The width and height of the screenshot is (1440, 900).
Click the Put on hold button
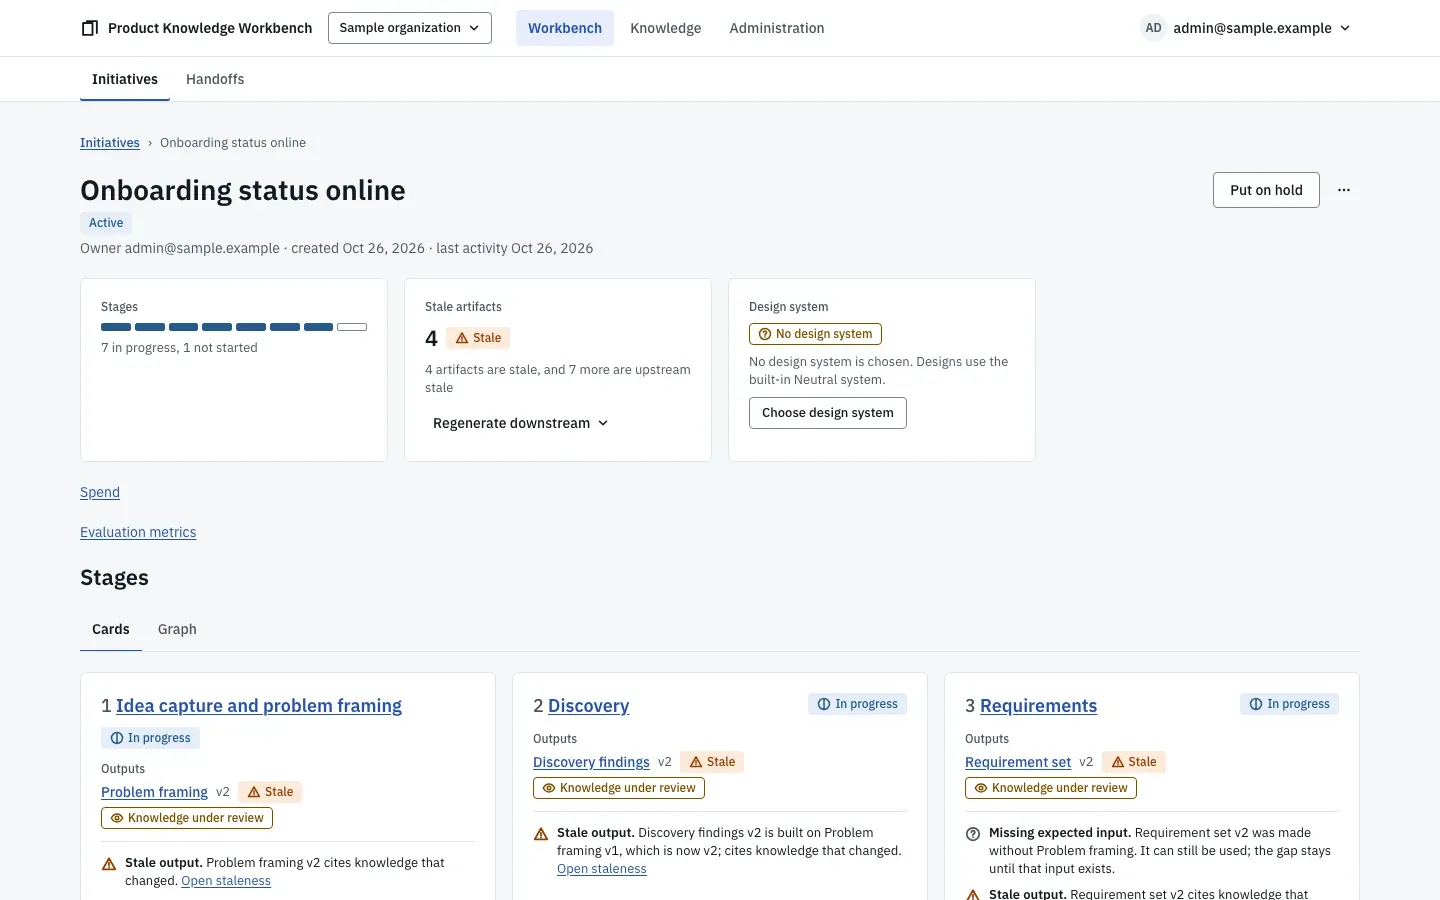pos(1266,190)
